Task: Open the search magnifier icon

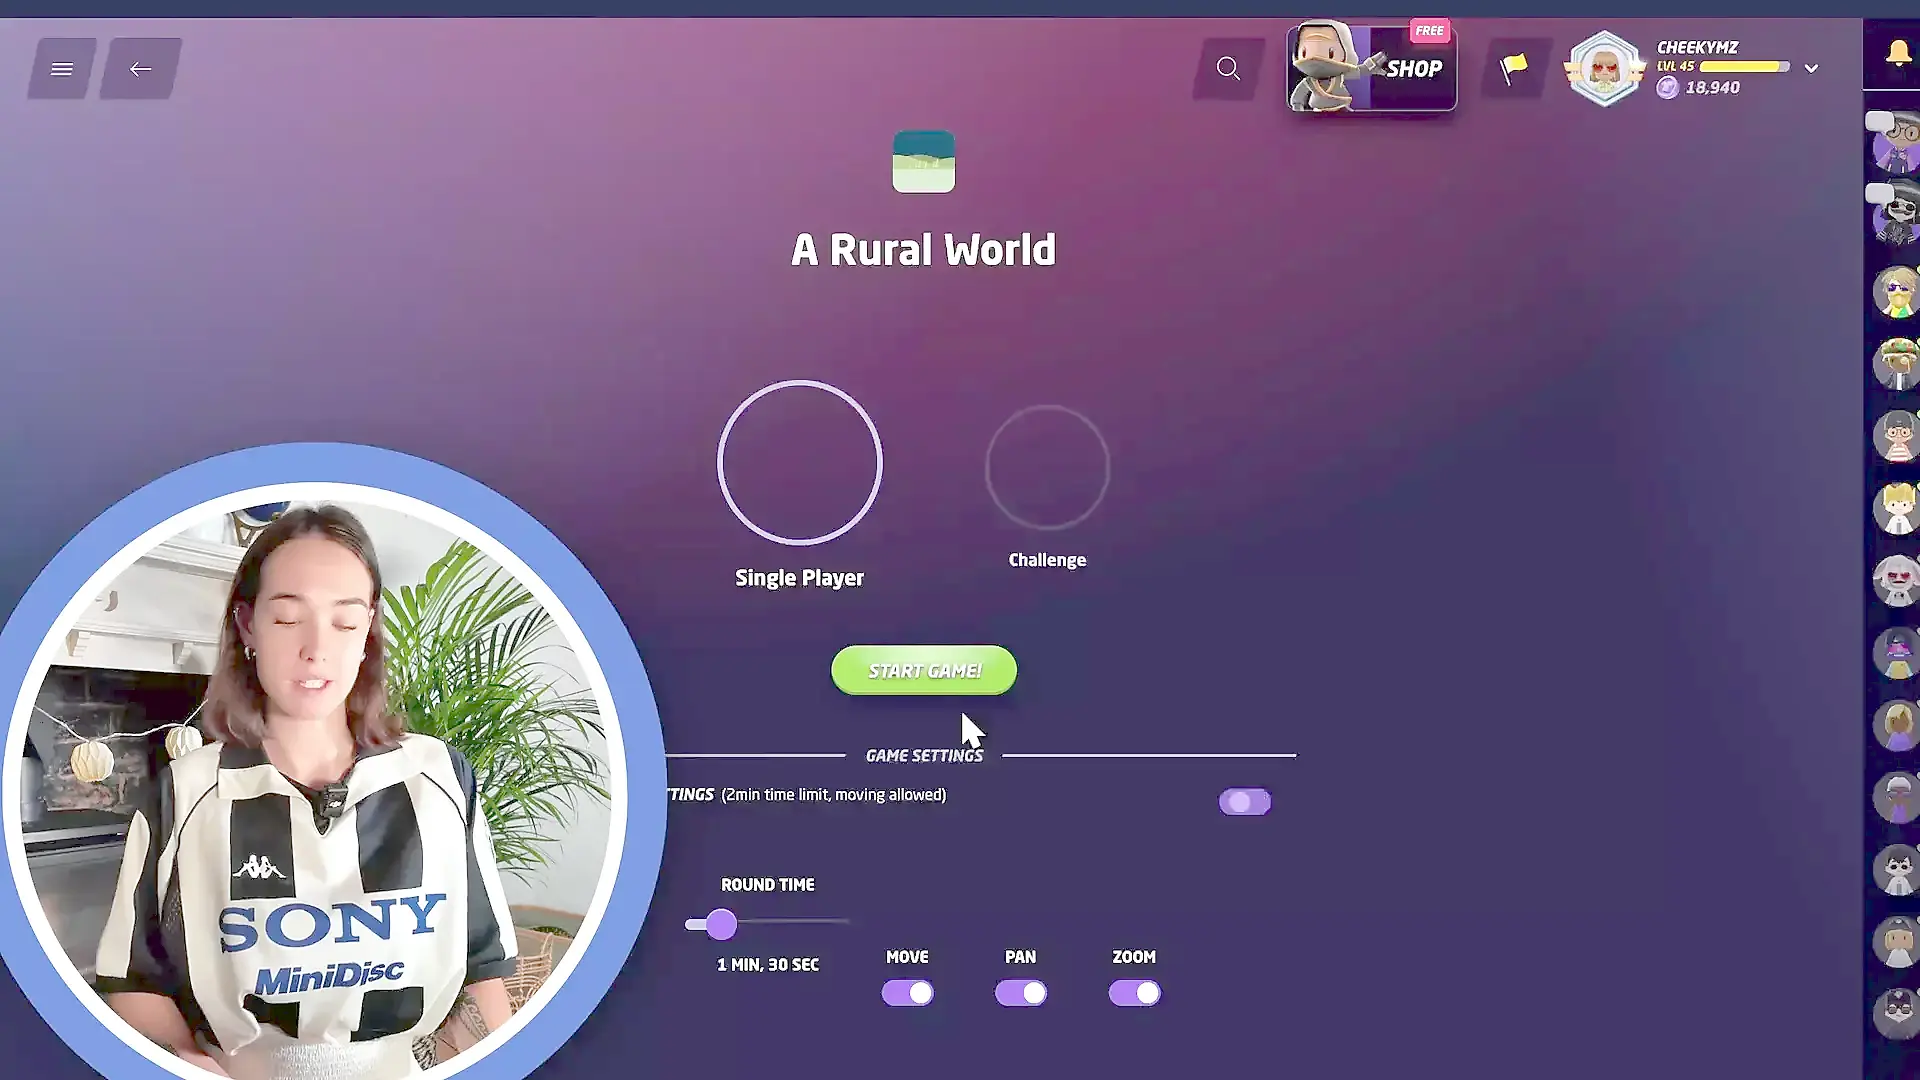Action: pyautogui.click(x=1228, y=69)
